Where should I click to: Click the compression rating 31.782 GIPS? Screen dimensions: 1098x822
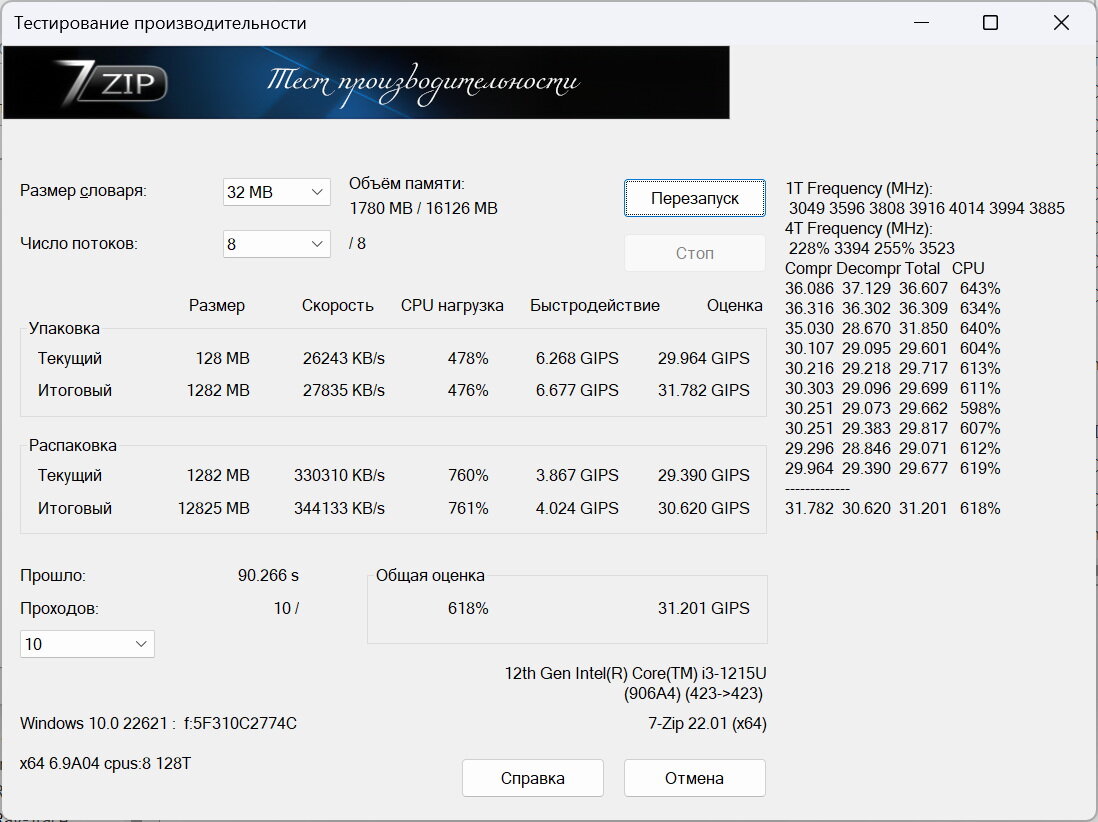[704, 391]
